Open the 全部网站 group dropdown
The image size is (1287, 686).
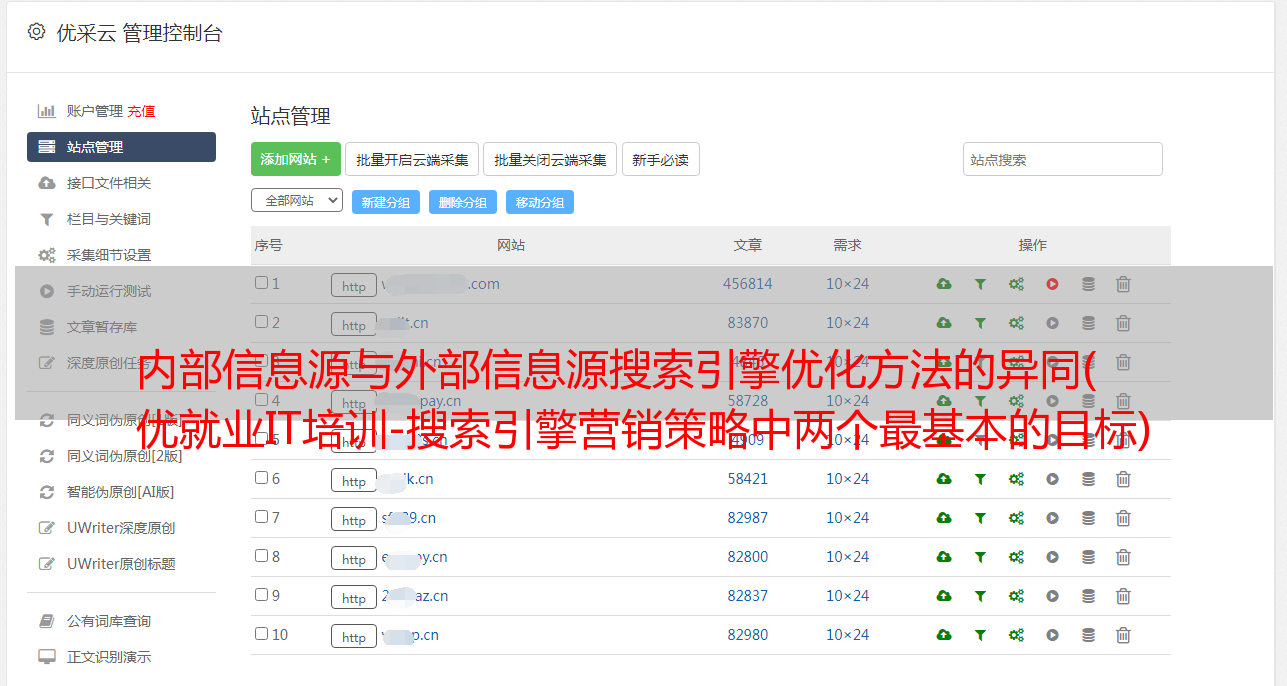click(x=297, y=201)
